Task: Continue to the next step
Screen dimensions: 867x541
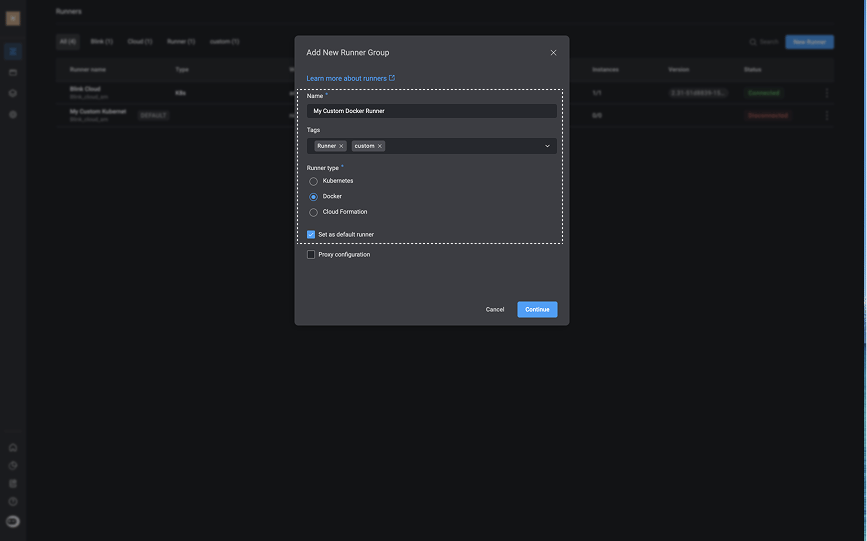Action: [537, 310]
